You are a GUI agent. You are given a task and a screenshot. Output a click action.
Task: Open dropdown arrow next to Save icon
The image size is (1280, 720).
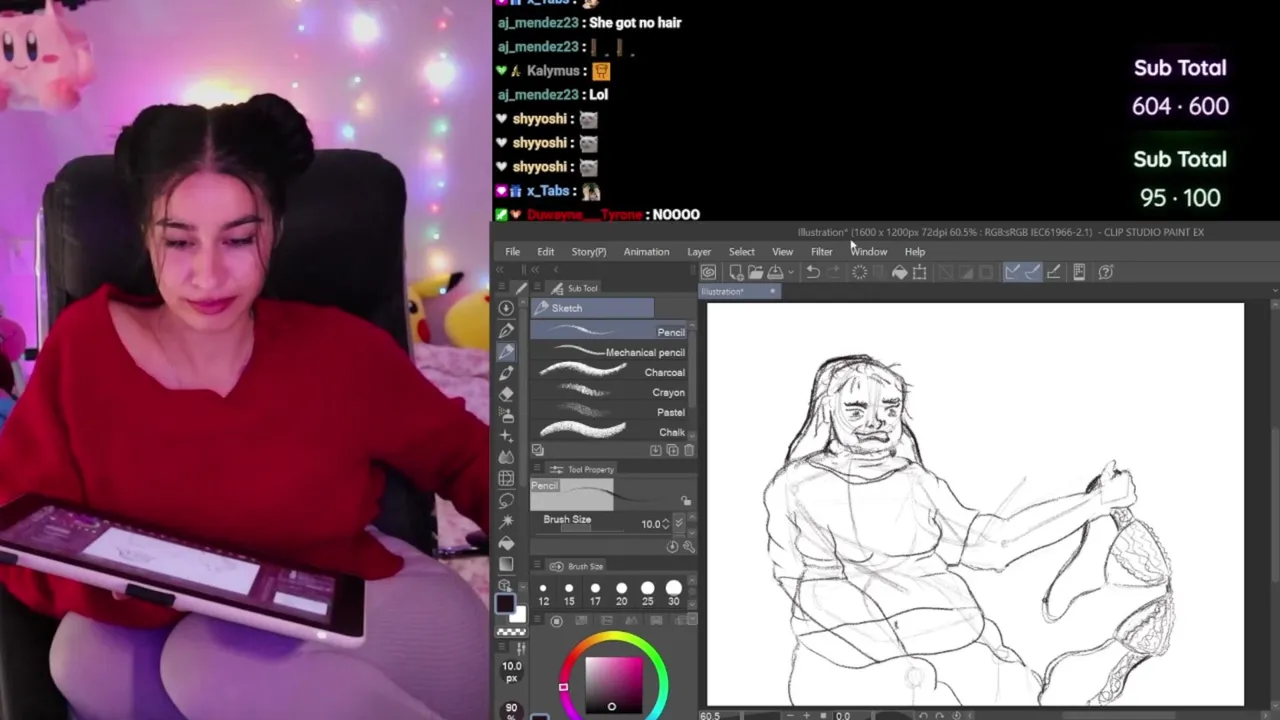point(791,272)
